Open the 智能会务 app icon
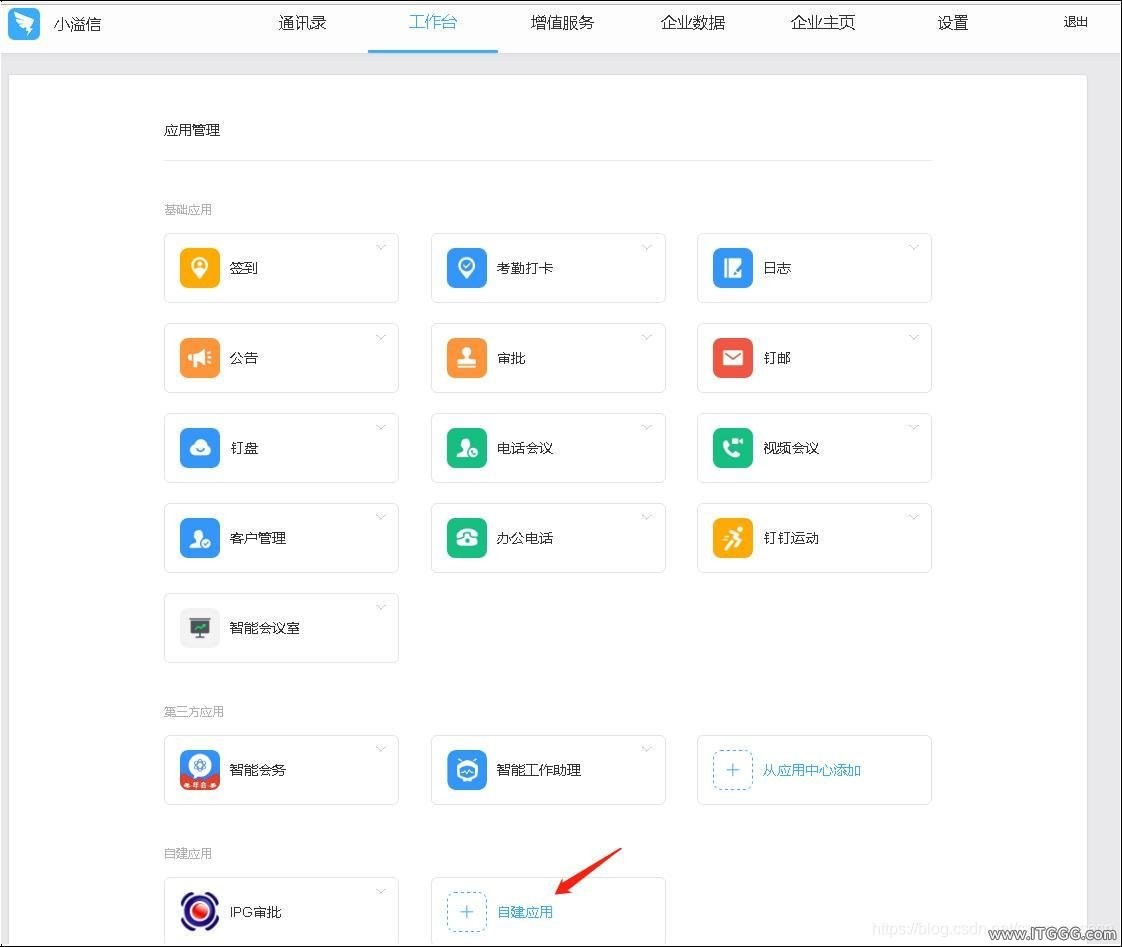The height and width of the screenshot is (947, 1122). pos(200,770)
